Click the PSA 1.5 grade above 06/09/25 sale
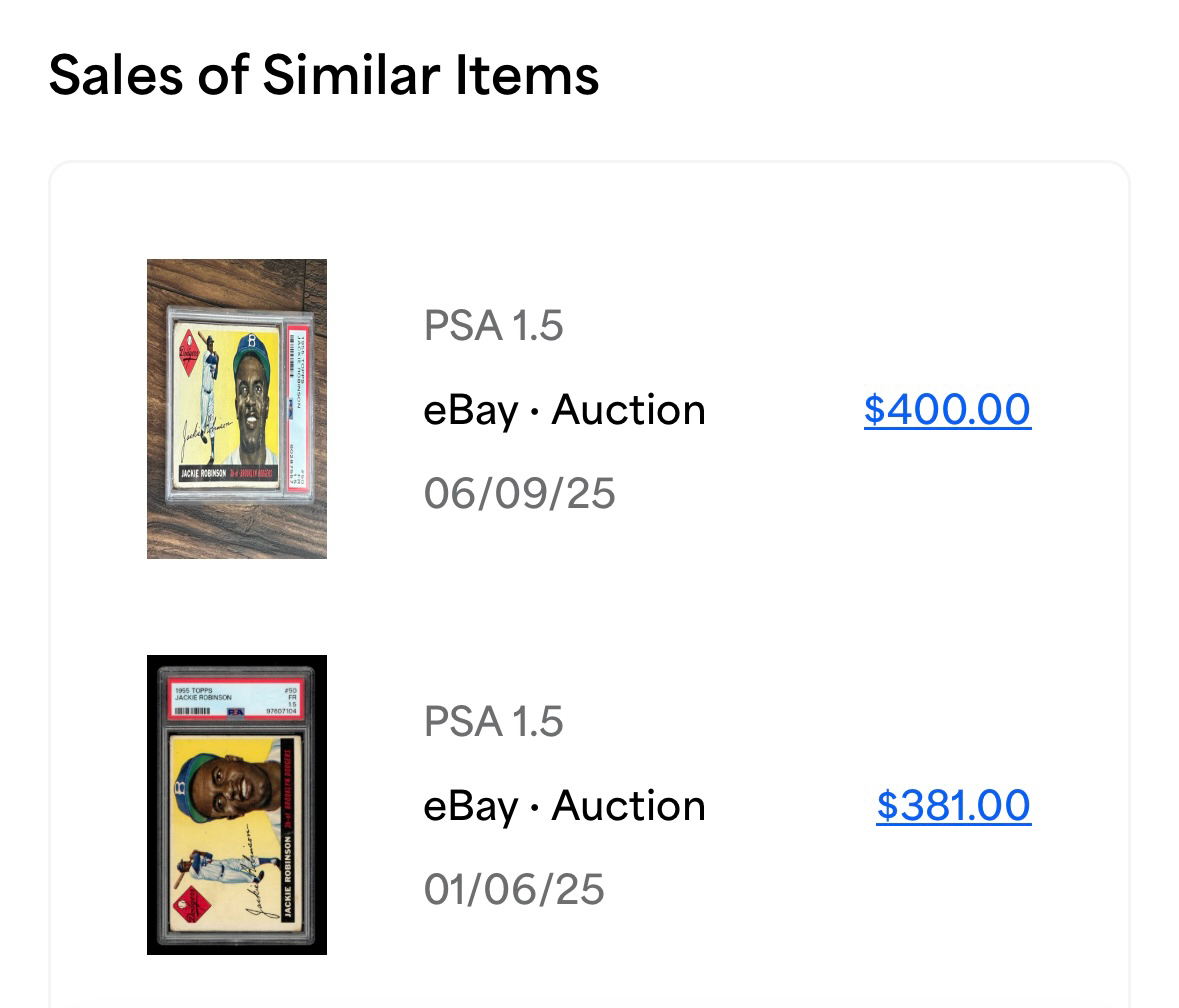Screen dimensions: 1179x1008 (493, 326)
